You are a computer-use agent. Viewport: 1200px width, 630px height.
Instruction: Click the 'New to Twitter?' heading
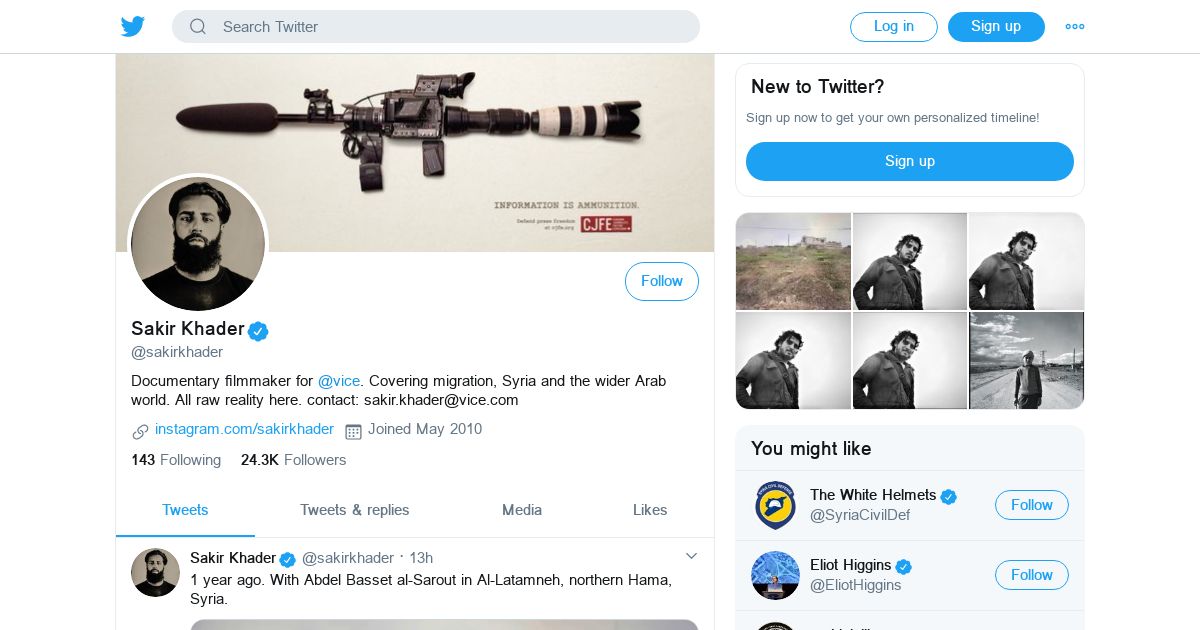point(818,87)
